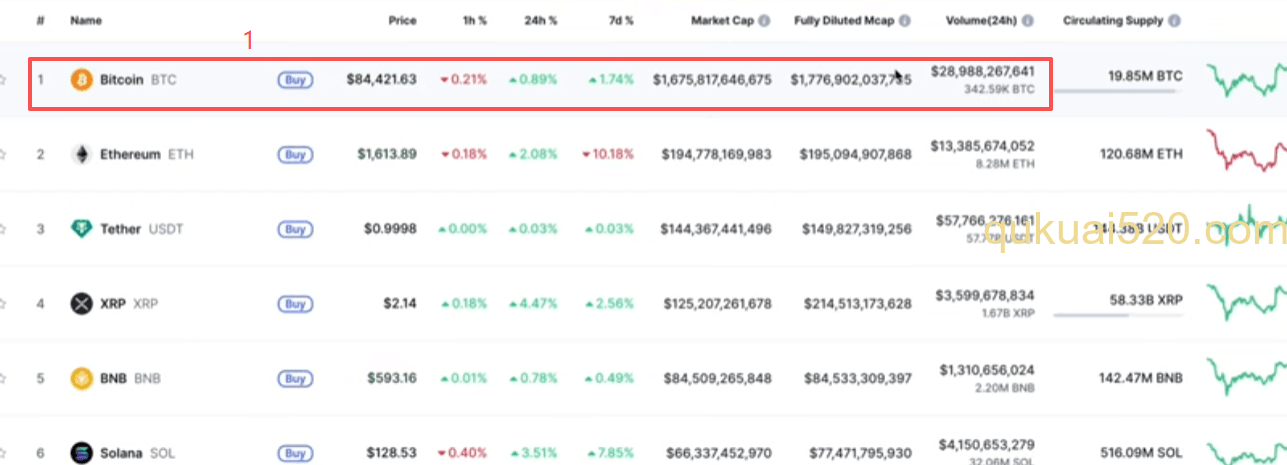This screenshot has width=1287, height=465.
Task: Sort by the Market Cap column header
Action: click(x=722, y=20)
